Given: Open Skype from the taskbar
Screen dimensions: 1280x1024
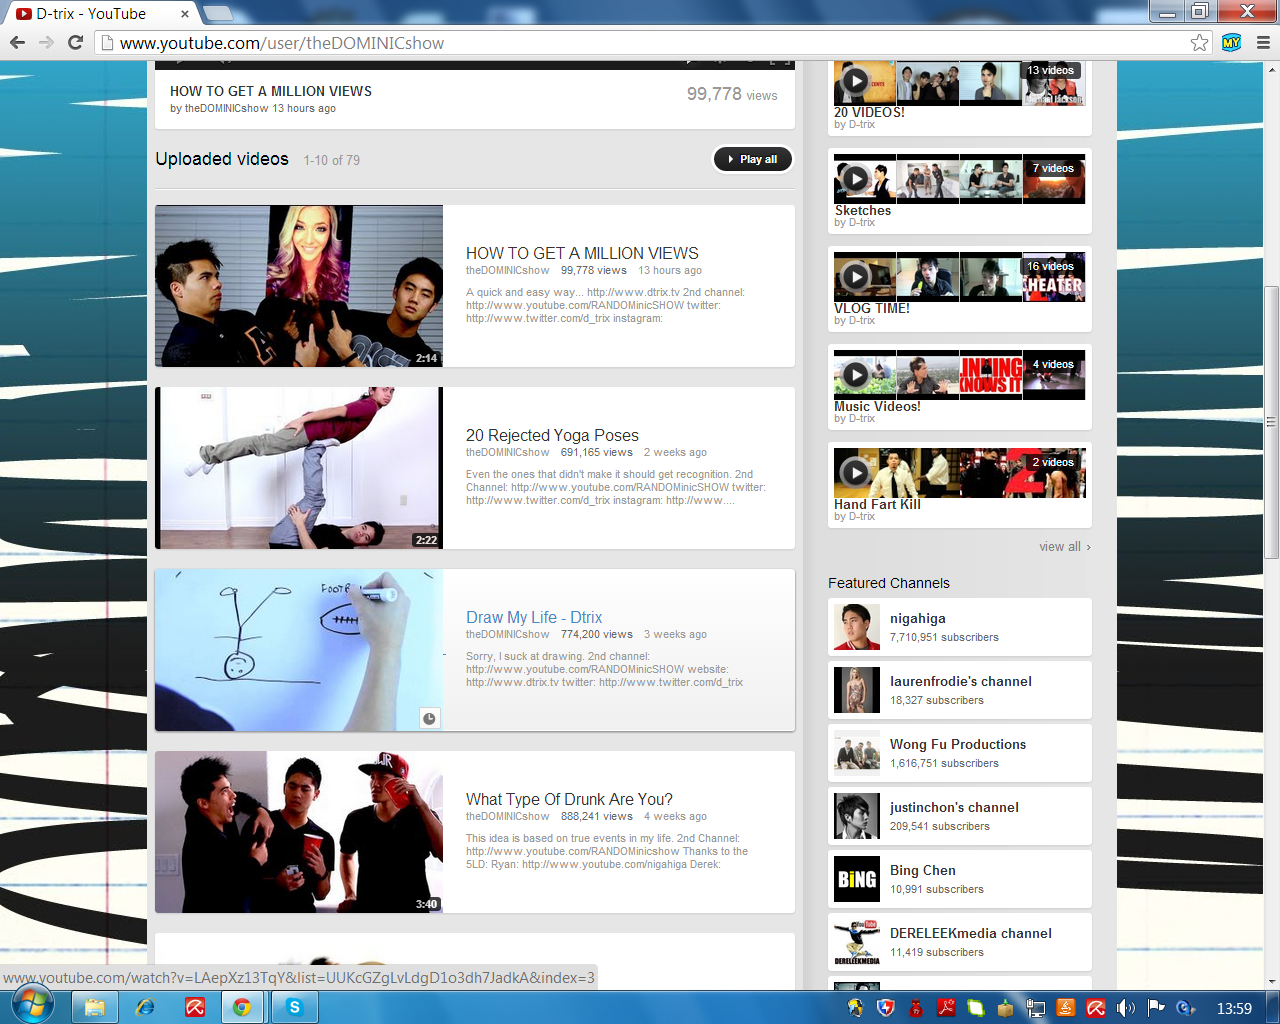Looking at the screenshot, I should pyautogui.click(x=294, y=1007).
